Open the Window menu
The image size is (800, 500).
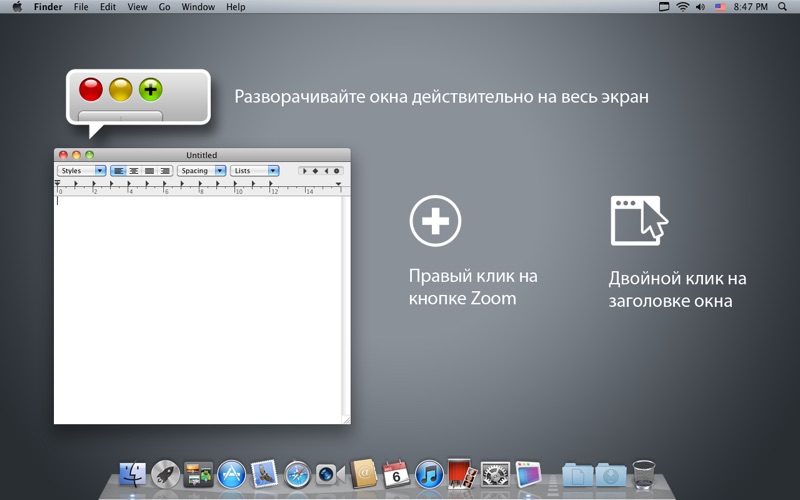pos(198,7)
